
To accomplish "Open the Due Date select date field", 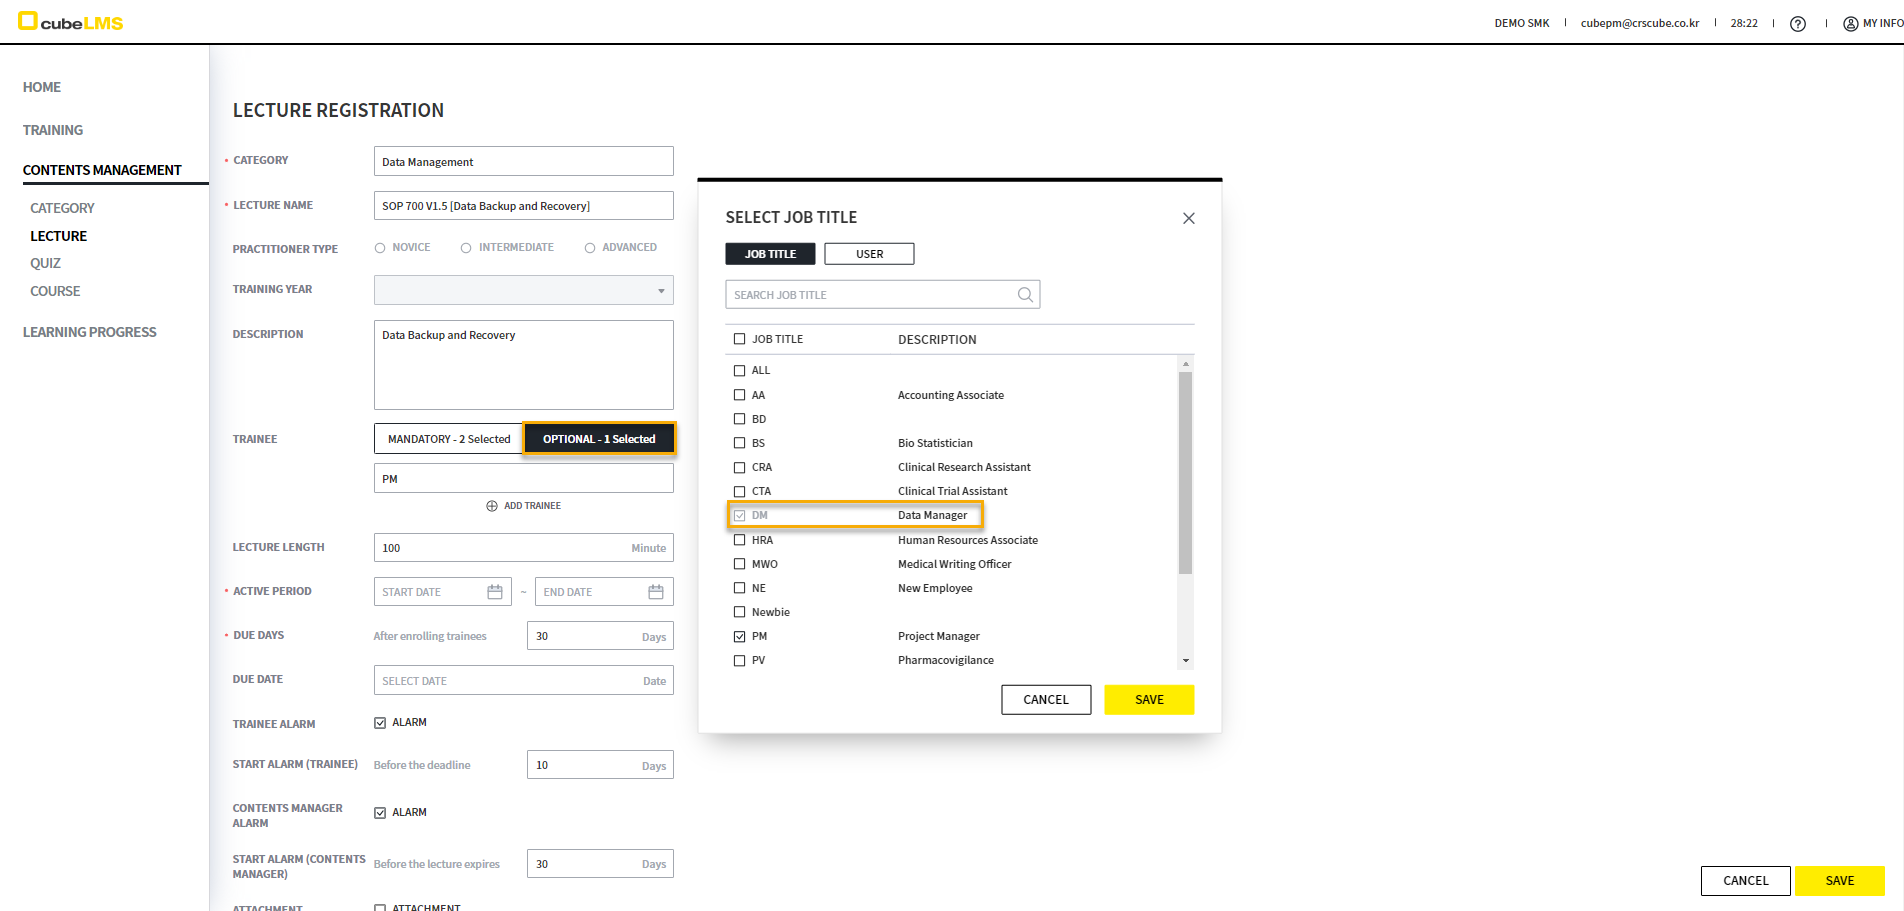I will tap(523, 681).
